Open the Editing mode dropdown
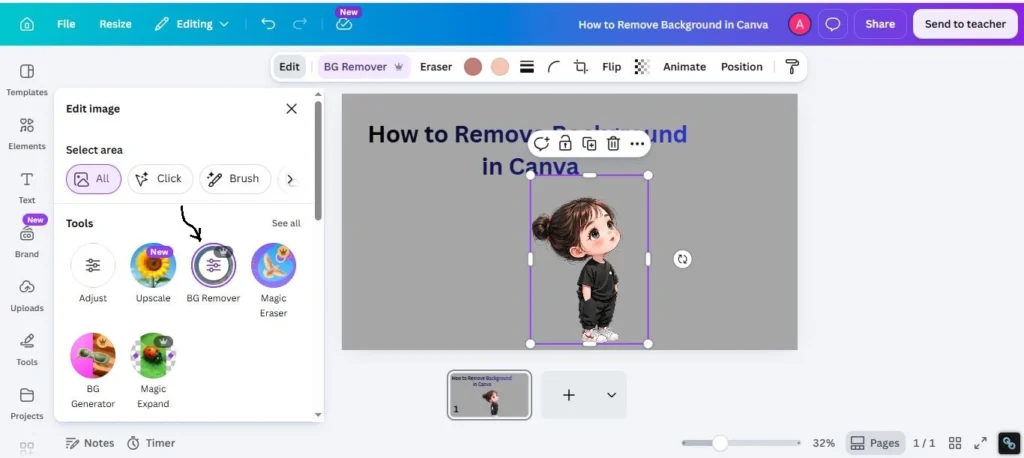 coord(191,24)
